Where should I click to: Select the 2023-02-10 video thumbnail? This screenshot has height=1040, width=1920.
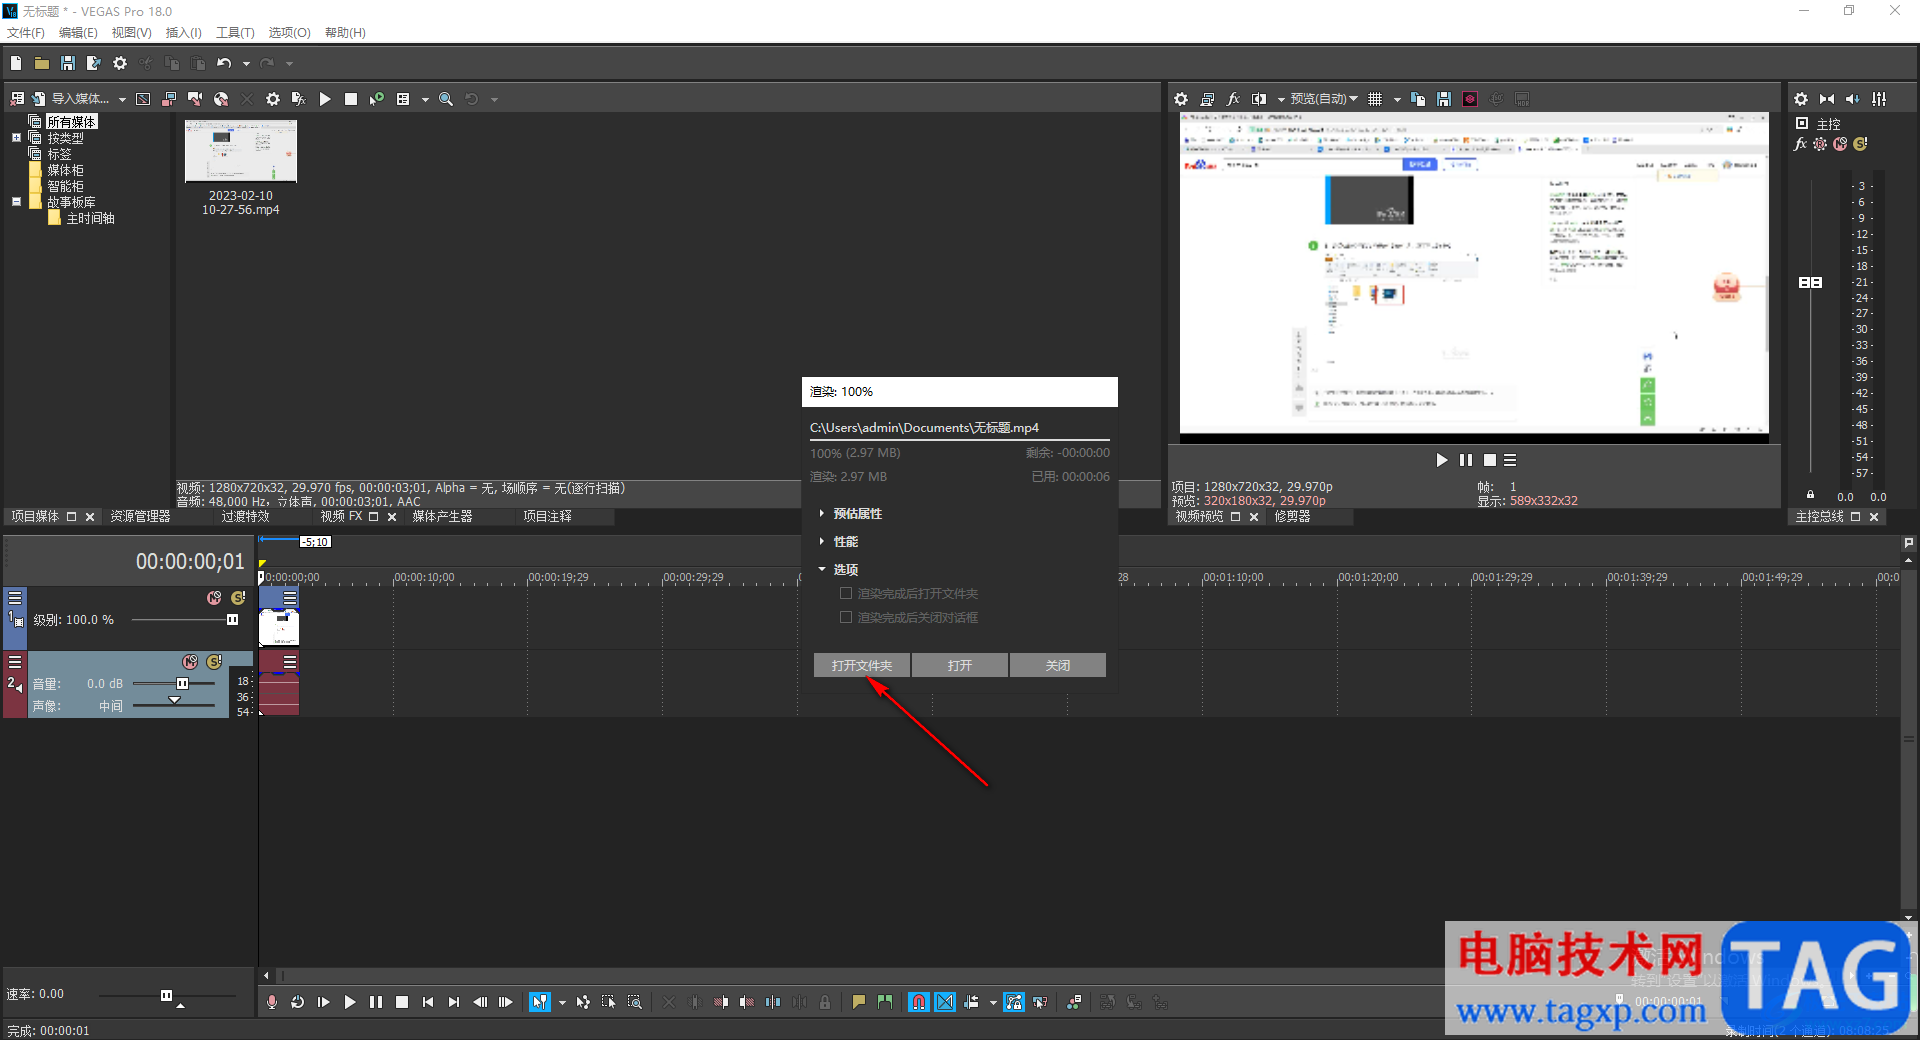tap(241, 152)
